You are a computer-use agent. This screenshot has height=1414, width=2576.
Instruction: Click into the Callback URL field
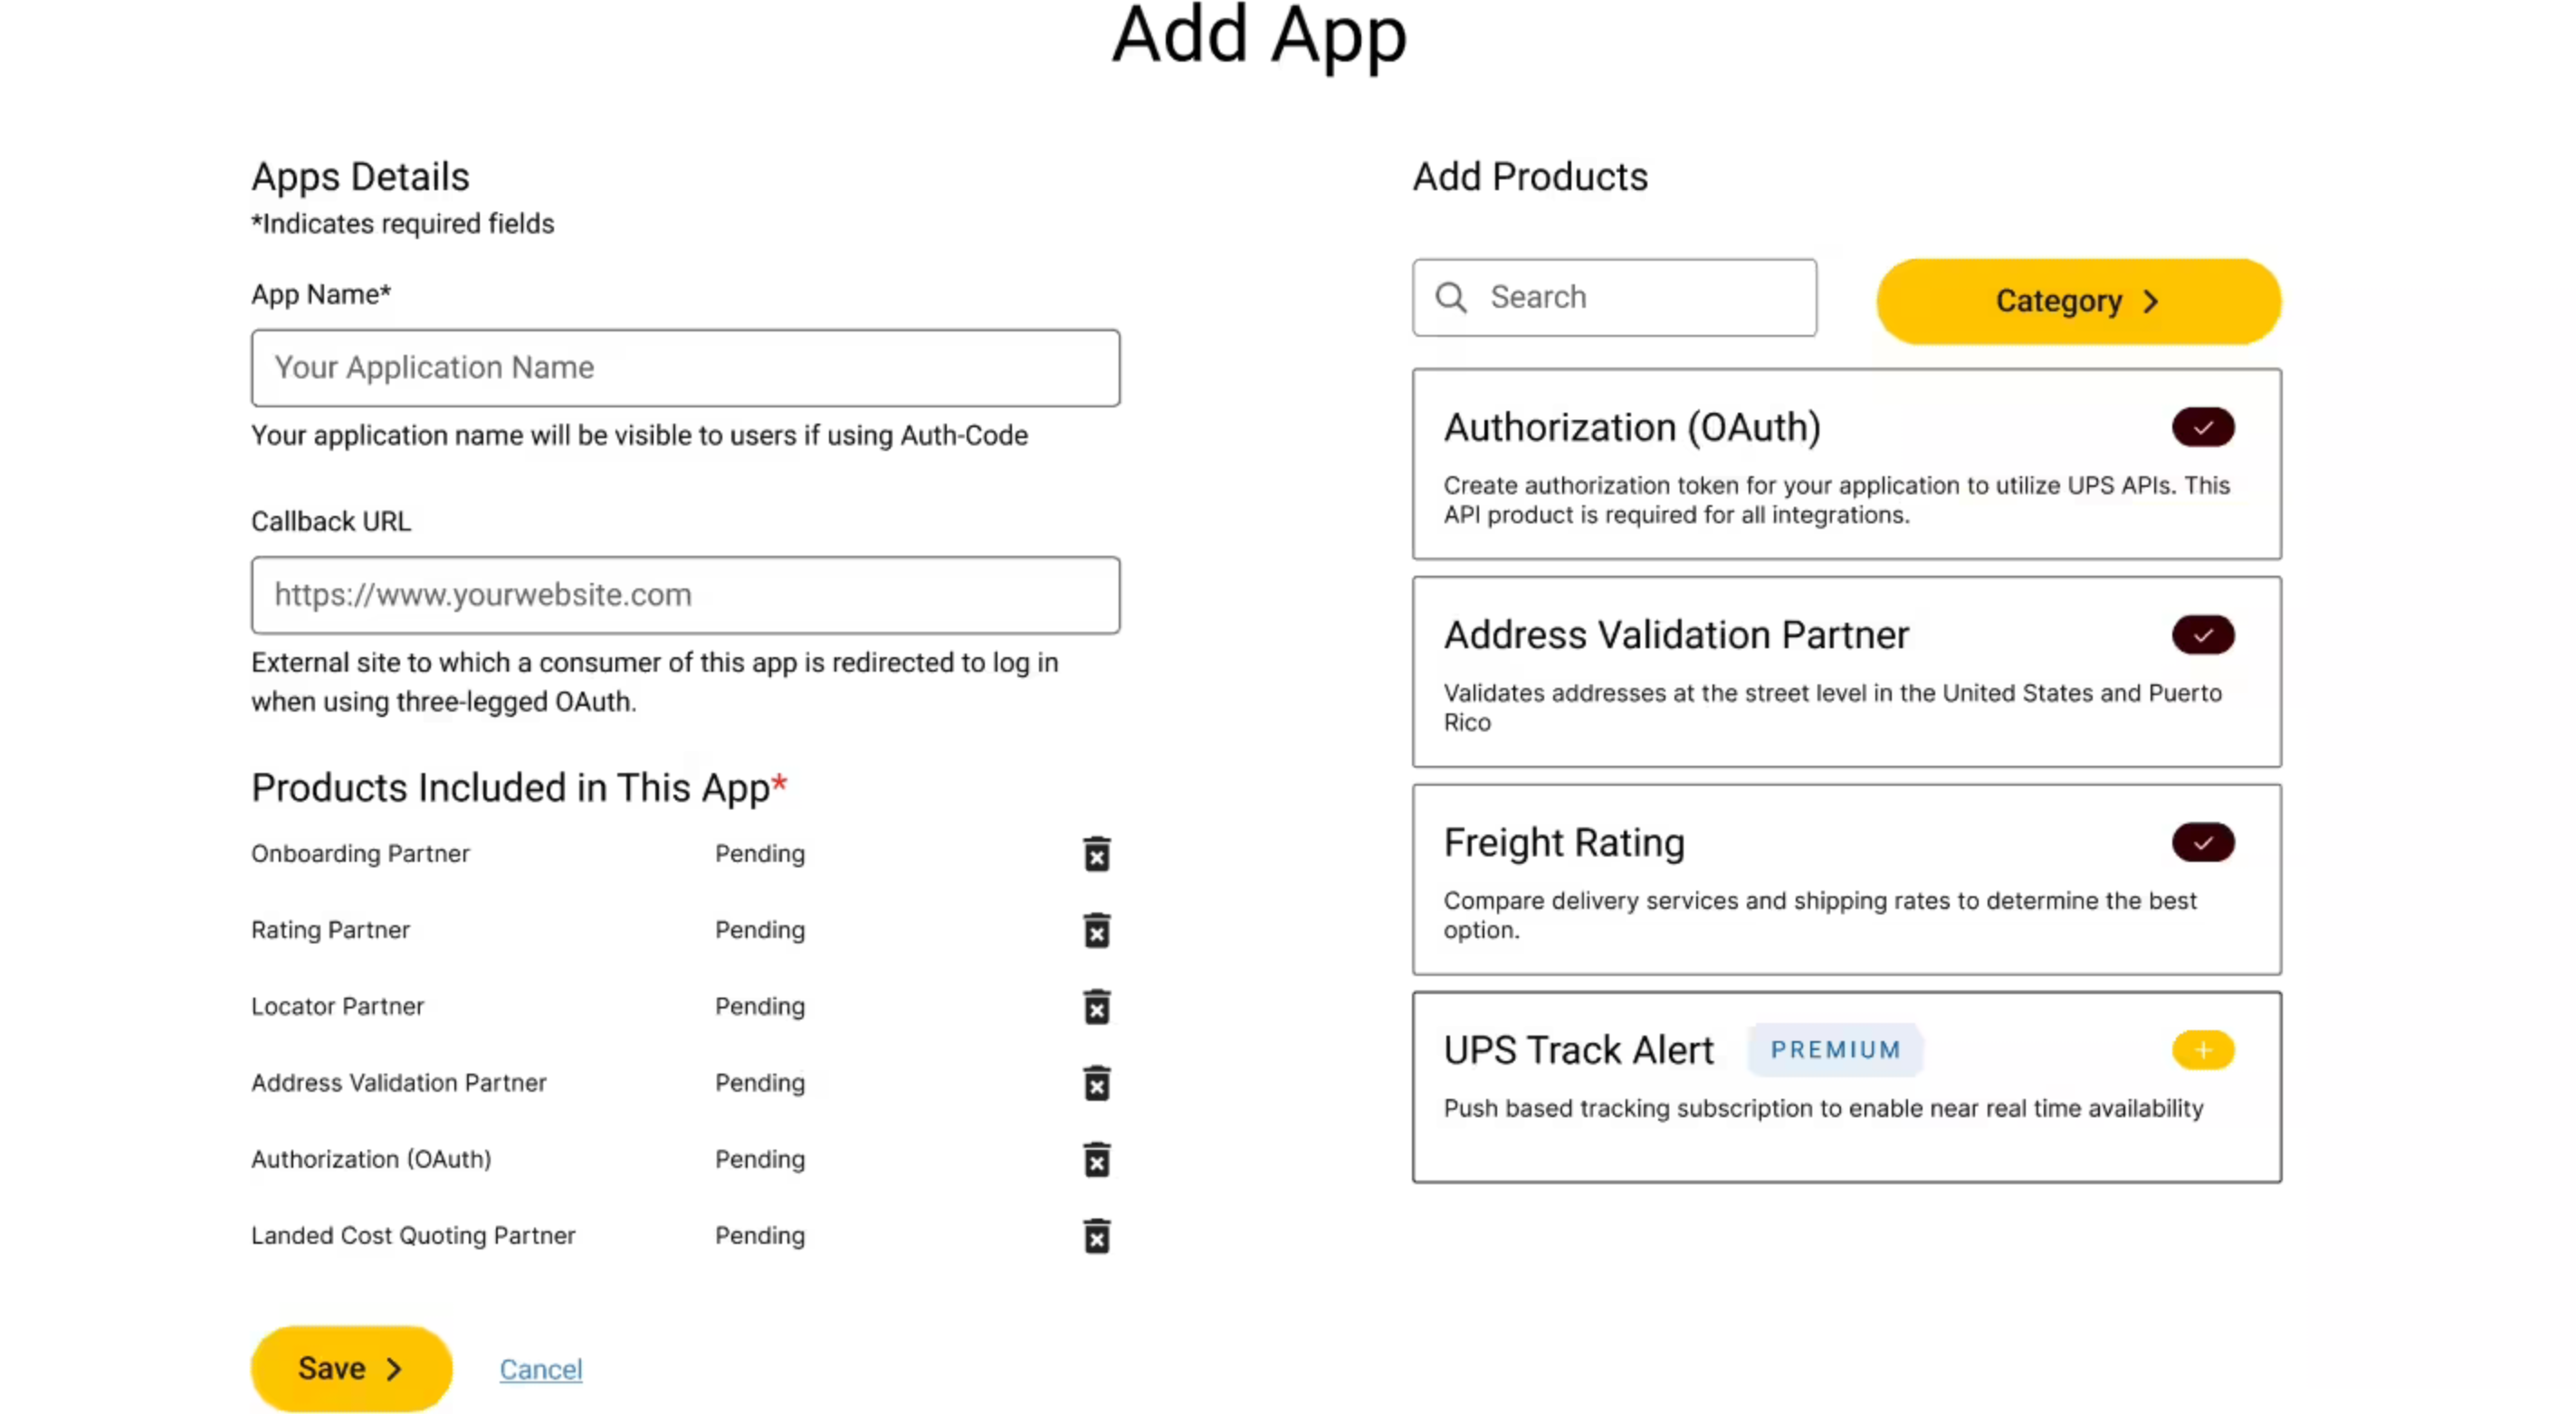685,595
